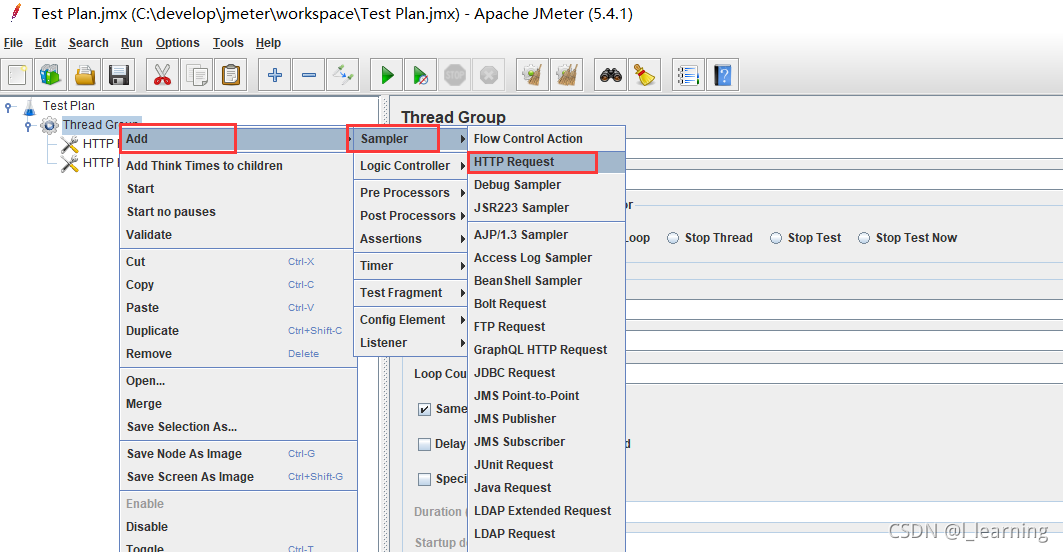The height and width of the screenshot is (552, 1063).
Task: Click the Search binoculars icon
Action: point(610,75)
